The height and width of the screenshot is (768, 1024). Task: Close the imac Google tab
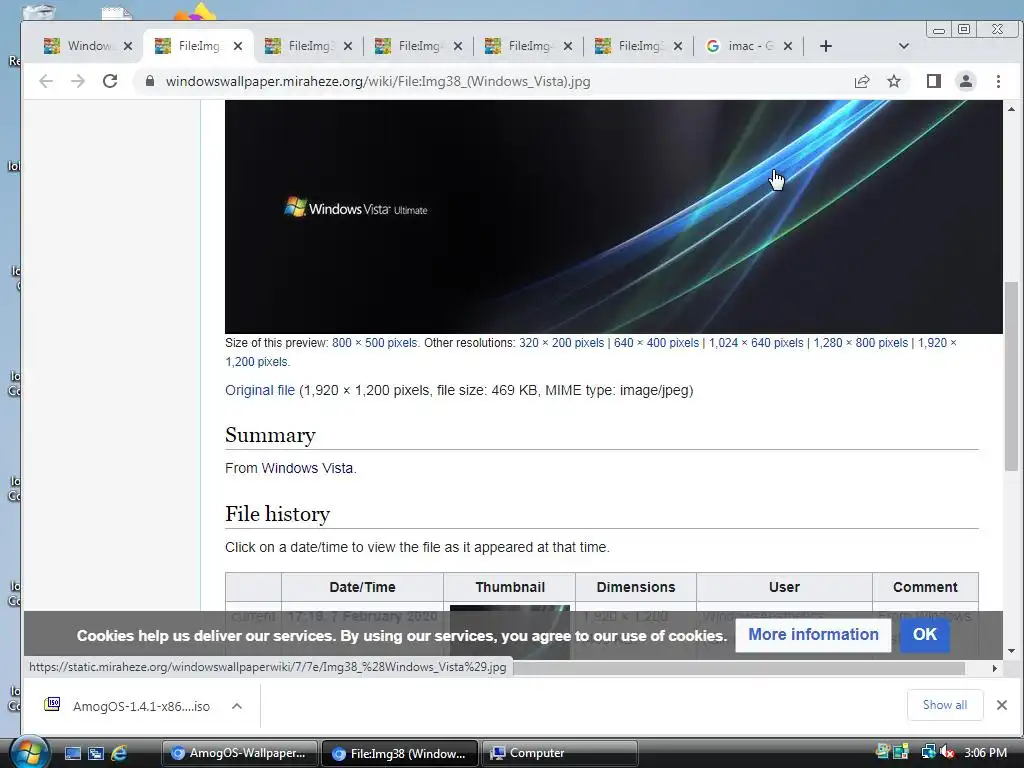788,46
